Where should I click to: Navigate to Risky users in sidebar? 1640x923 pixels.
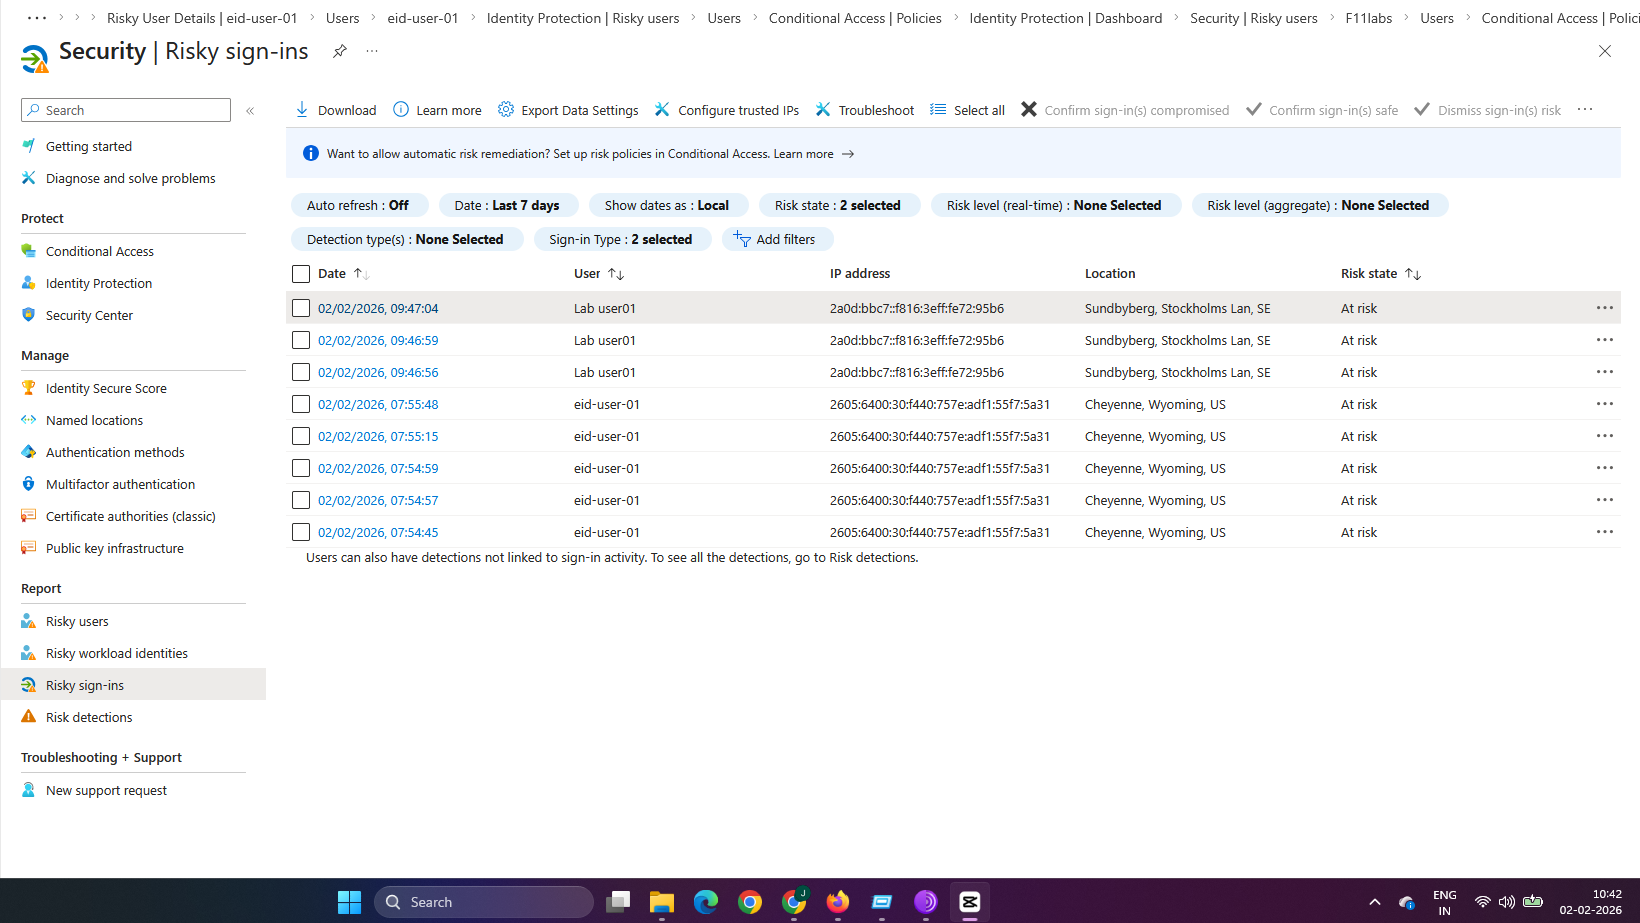coord(77,621)
